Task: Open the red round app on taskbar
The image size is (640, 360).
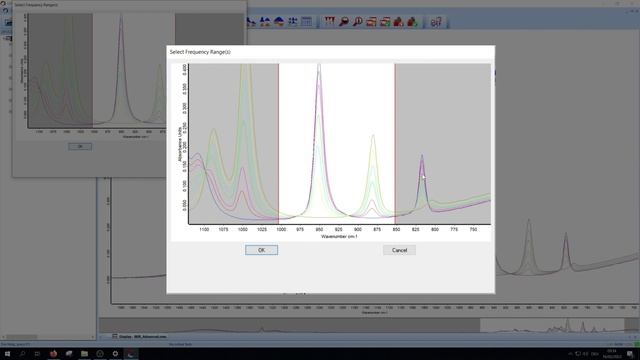Action: 53,353
